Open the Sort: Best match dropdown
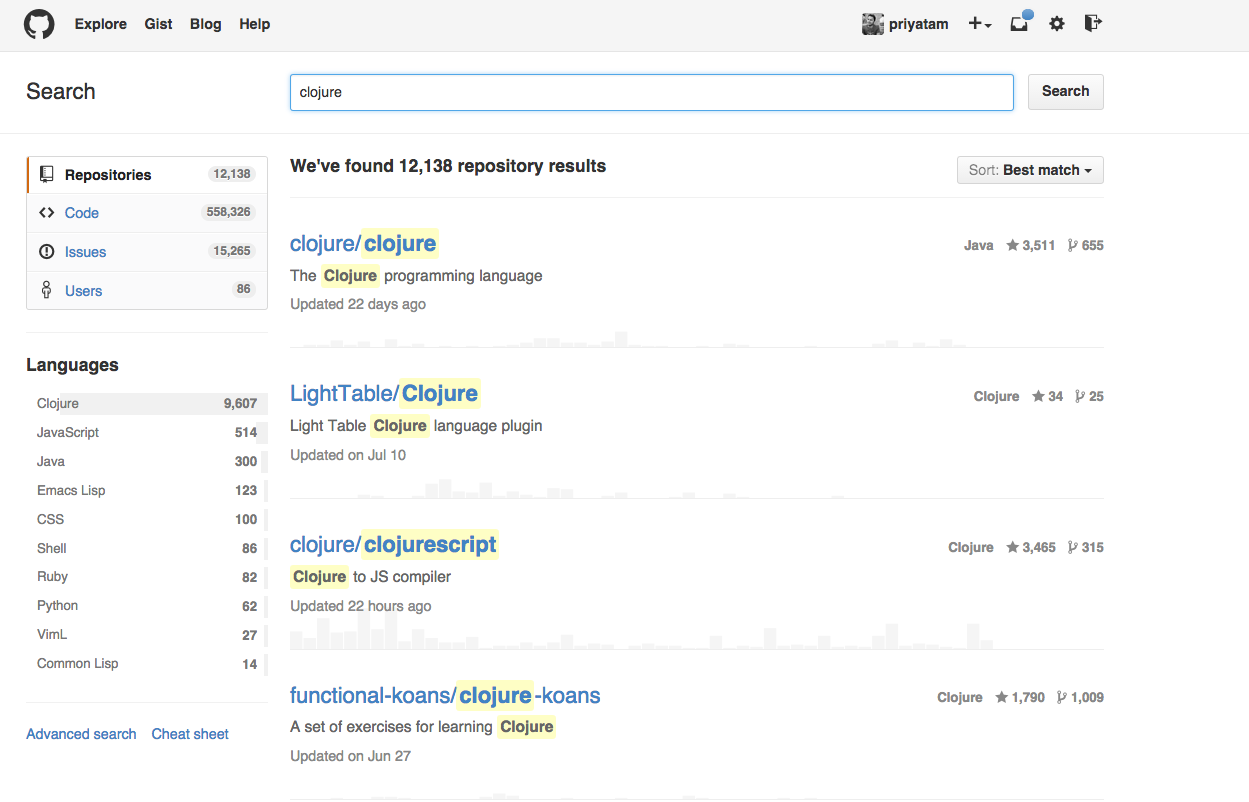Viewport: 1249px width, 802px height. [x=1030, y=170]
